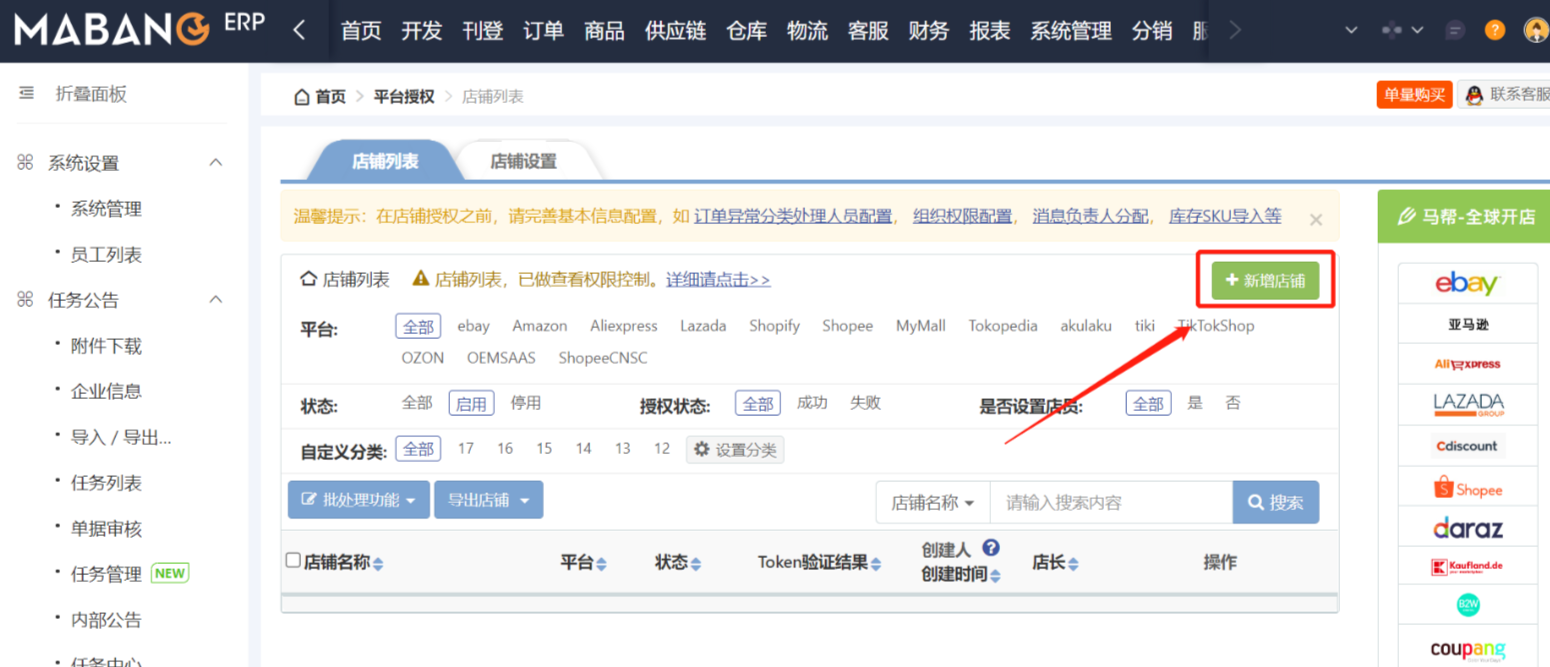Select 停用 status filter
1550x667 pixels.
(525, 403)
